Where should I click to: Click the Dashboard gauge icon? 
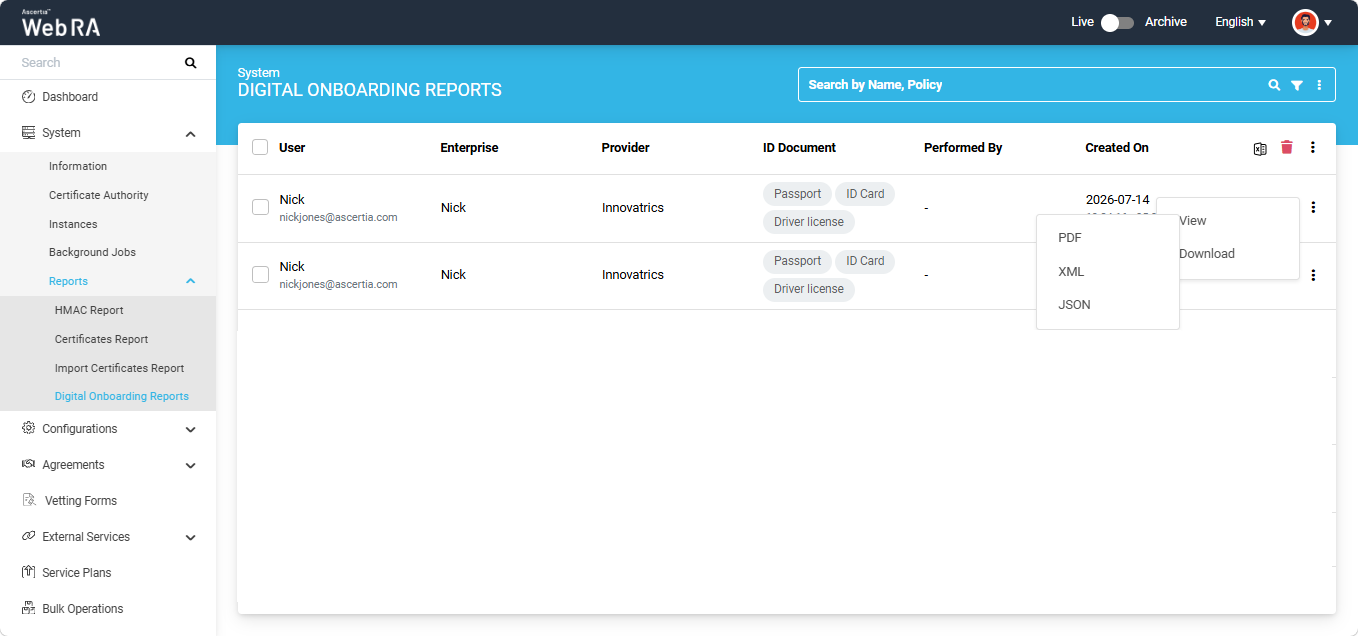click(28, 97)
